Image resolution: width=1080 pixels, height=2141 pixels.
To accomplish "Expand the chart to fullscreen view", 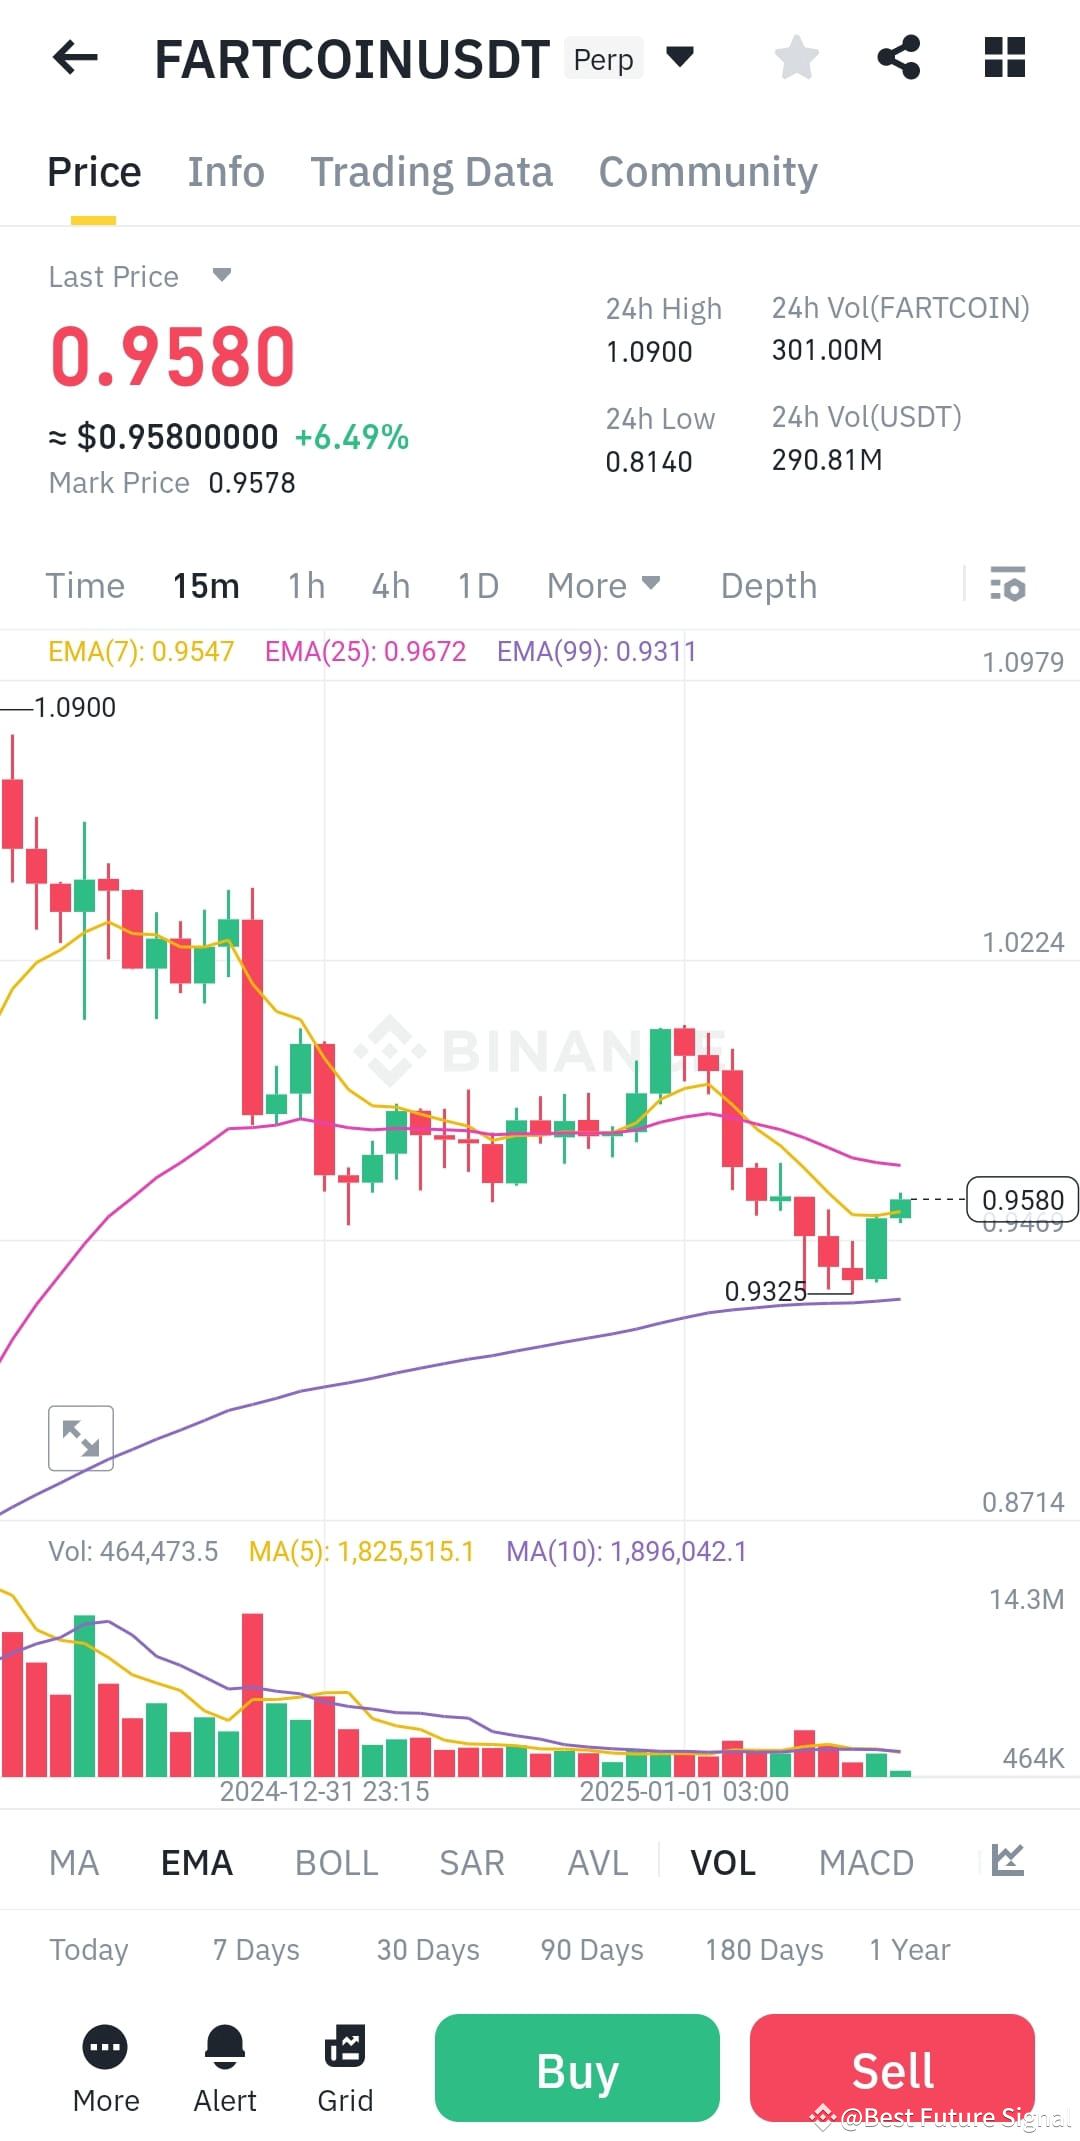I will point(80,1437).
